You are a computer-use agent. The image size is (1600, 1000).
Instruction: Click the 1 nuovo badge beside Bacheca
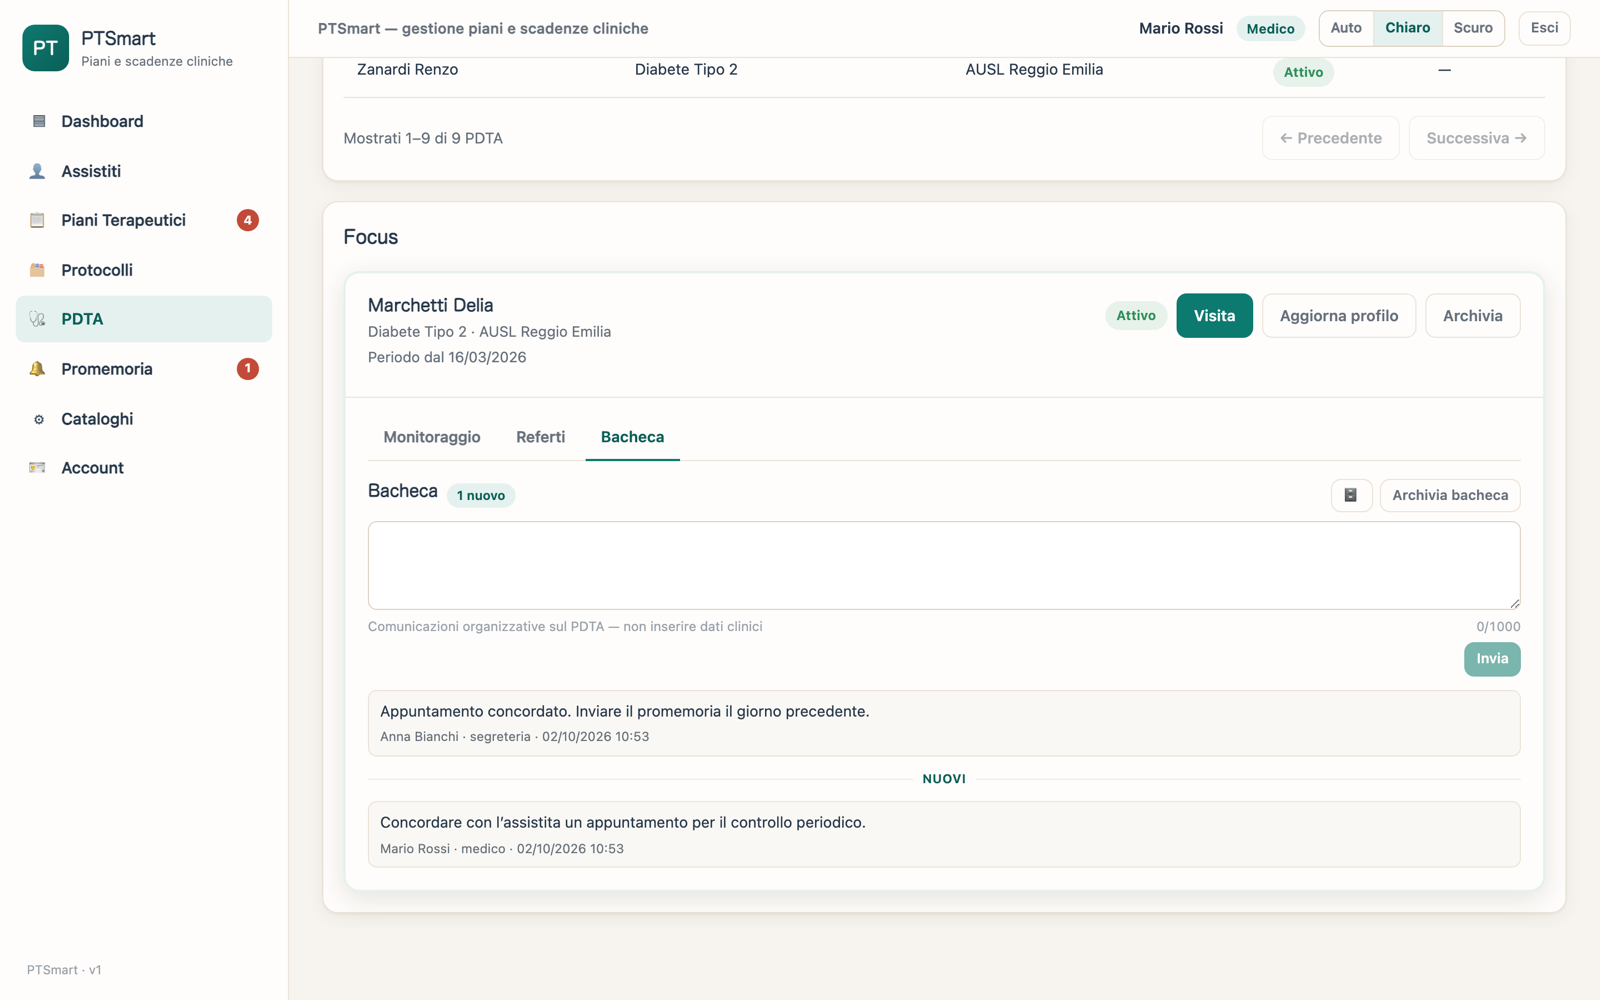click(481, 495)
